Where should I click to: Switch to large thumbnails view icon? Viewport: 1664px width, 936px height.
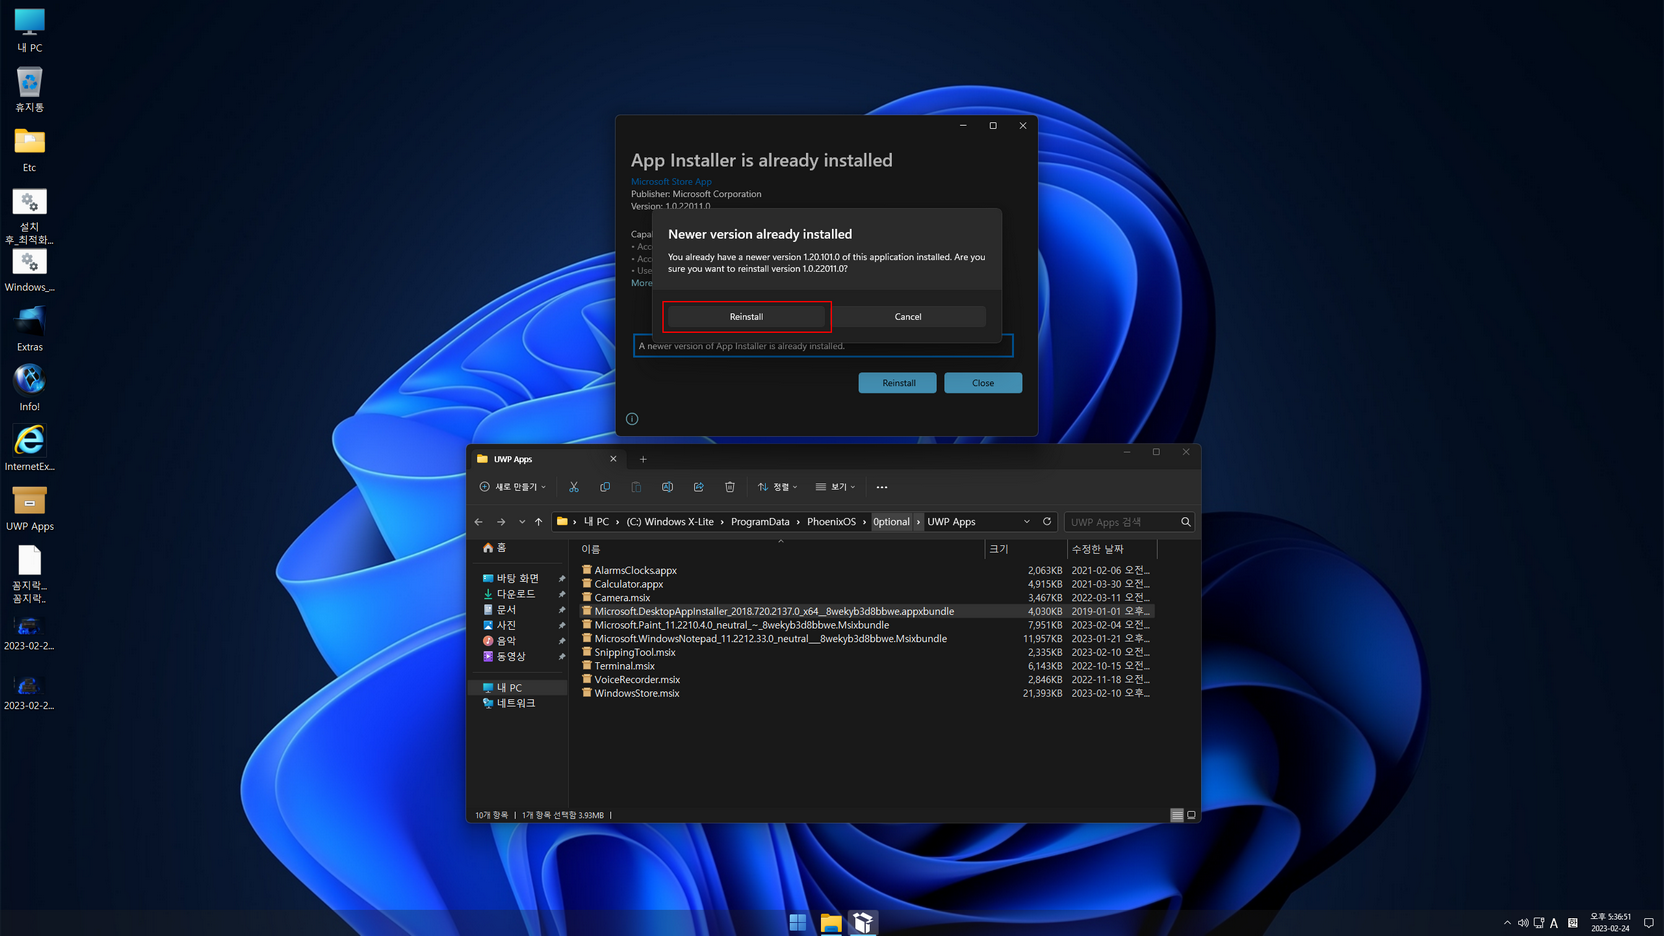pos(1191,815)
